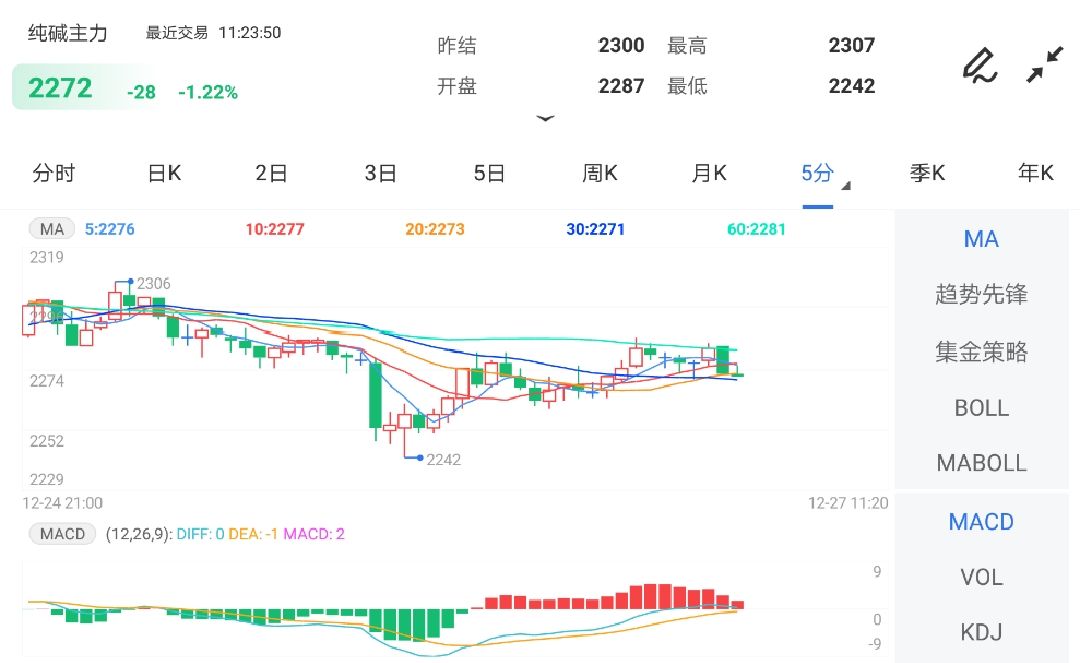Expand quote details with down chevron
Image resolution: width=1080 pixels, height=663 pixels.
click(545, 118)
